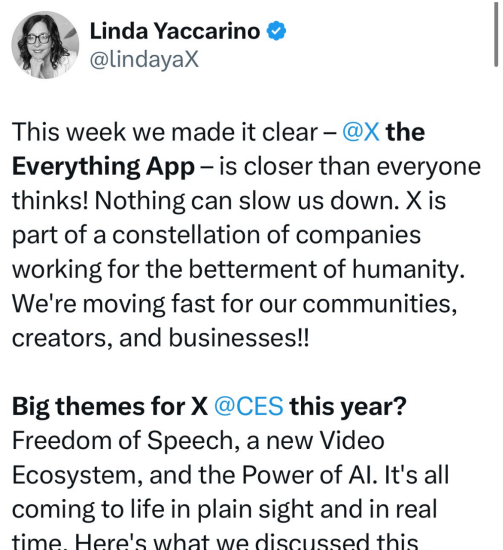Image resolution: width=503 pixels, height=550 pixels.
Task: Click the bold 'this year?' text
Action: (348, 407)
